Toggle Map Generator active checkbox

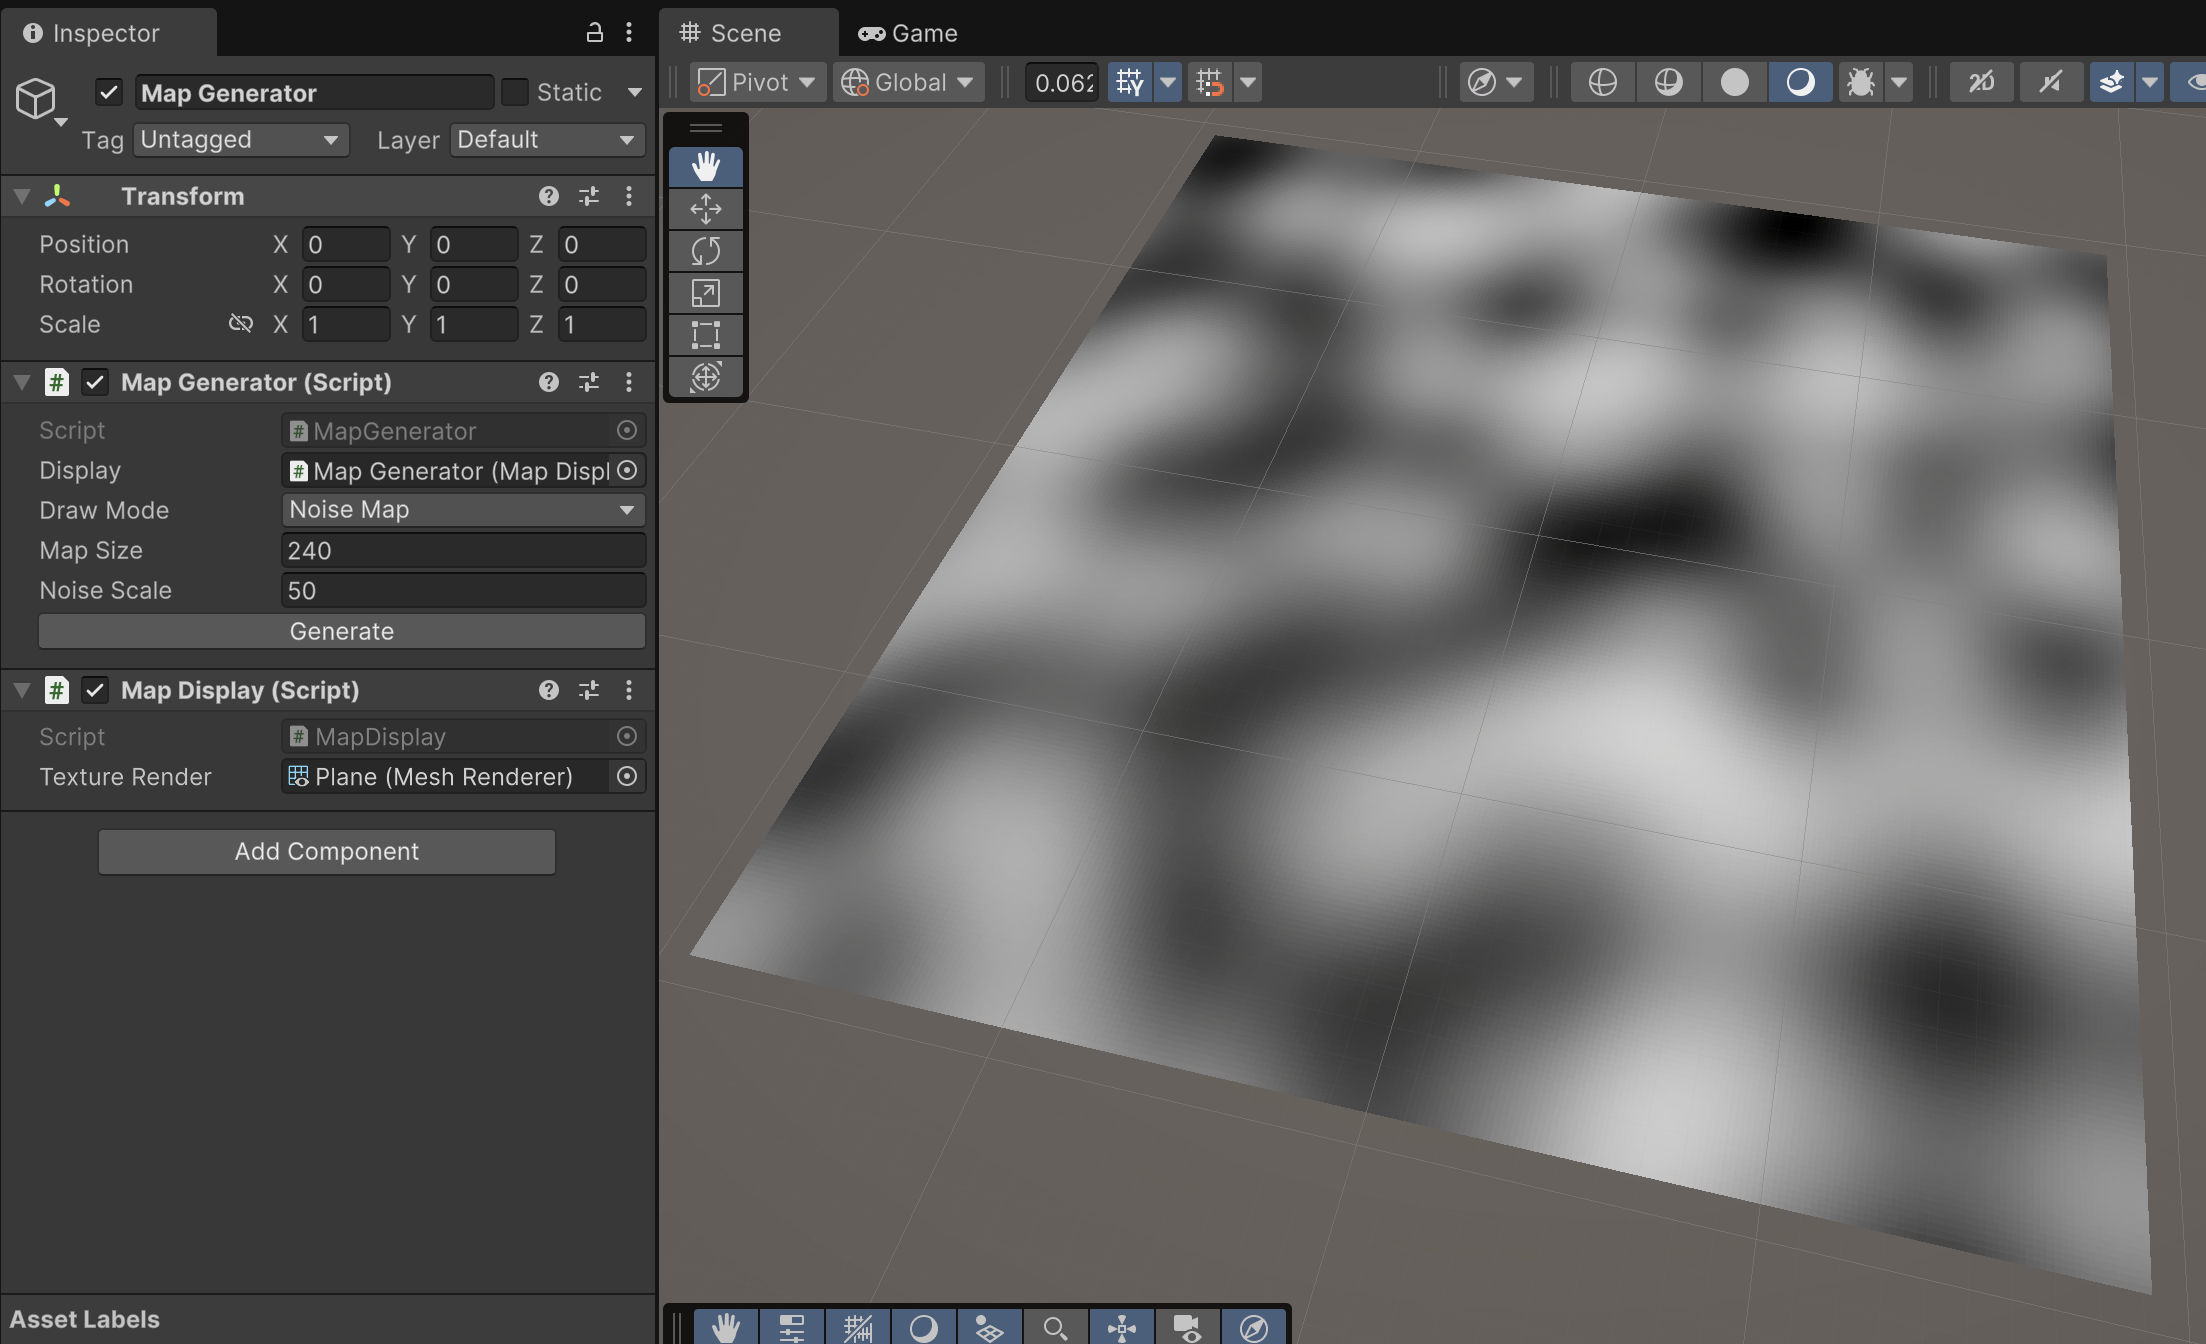(109, 92)
